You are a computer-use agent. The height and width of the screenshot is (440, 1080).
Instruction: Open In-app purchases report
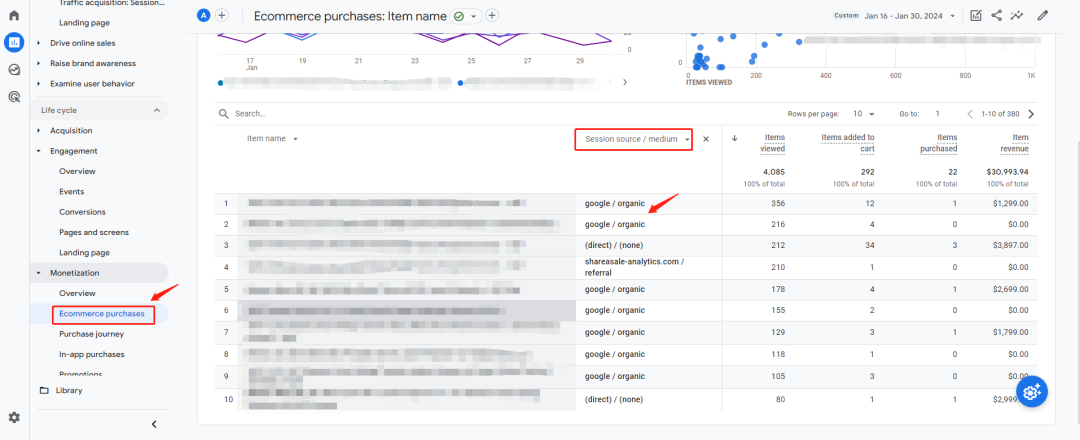click(x=92, y=355)
